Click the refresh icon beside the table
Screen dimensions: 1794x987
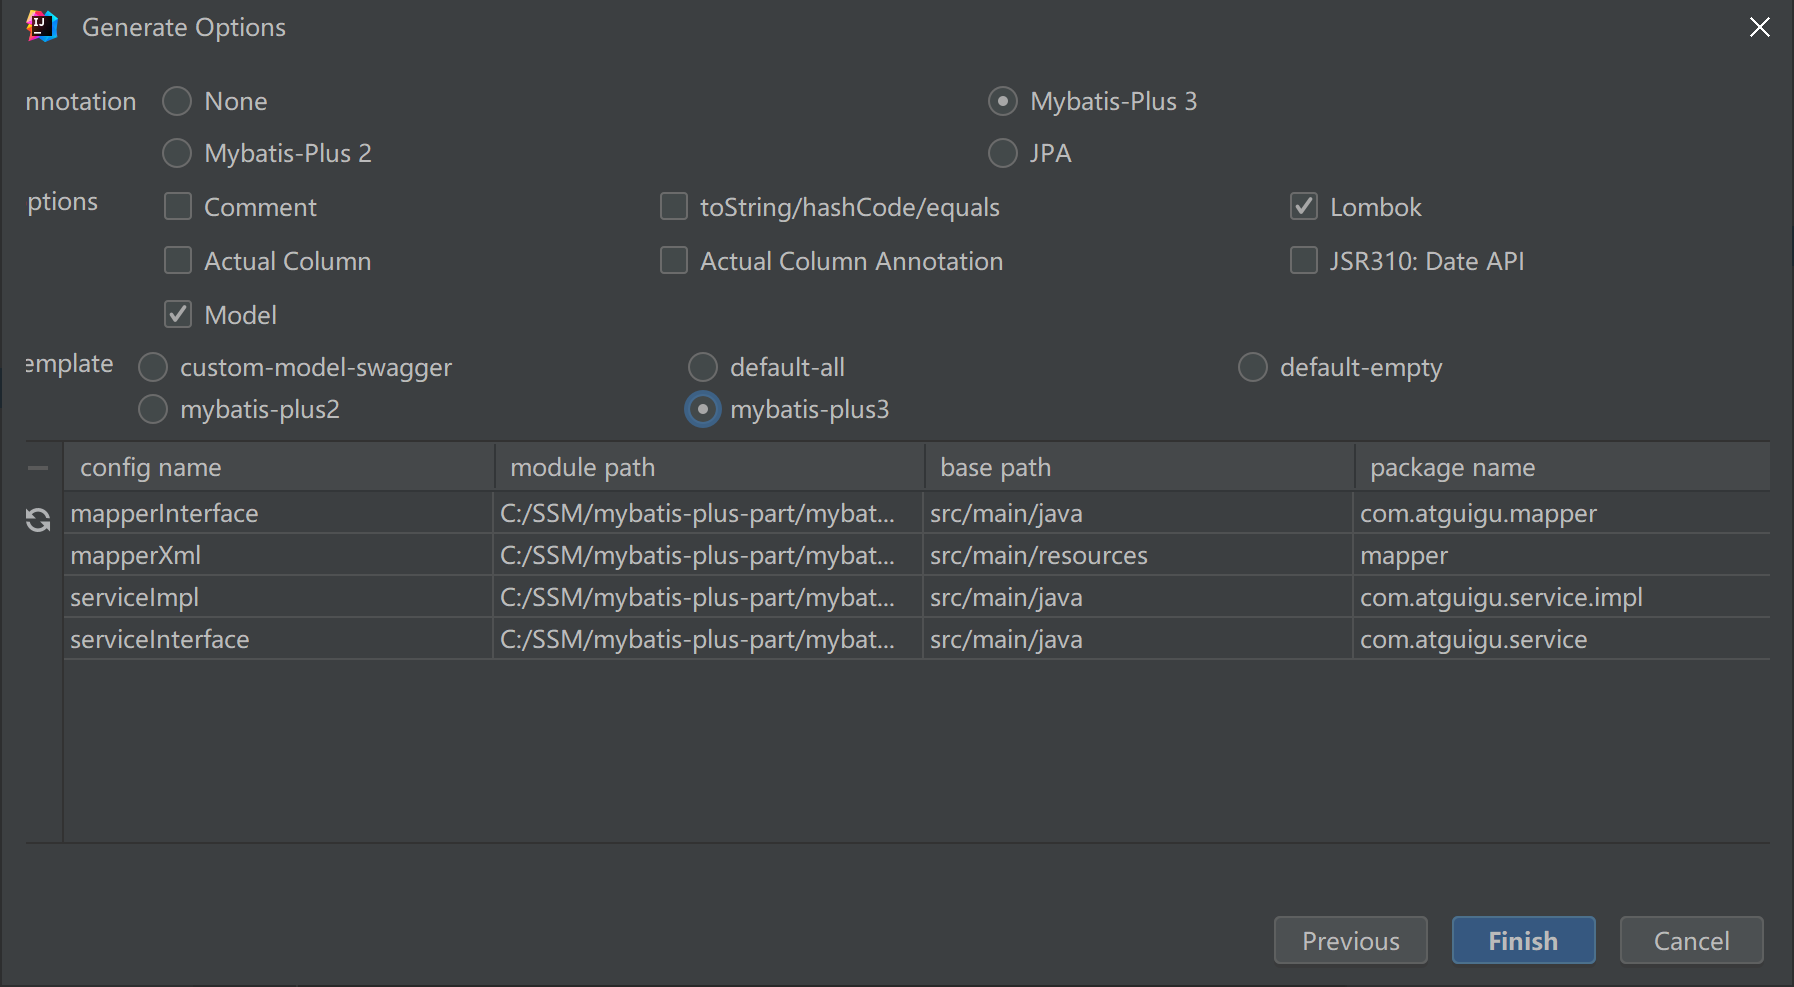coord(38,520)
